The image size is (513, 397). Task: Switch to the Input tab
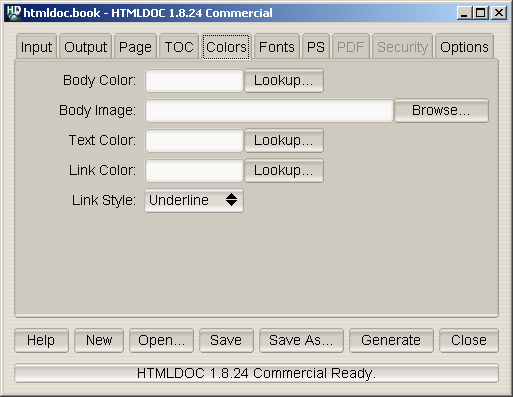(x=36, y=47)
